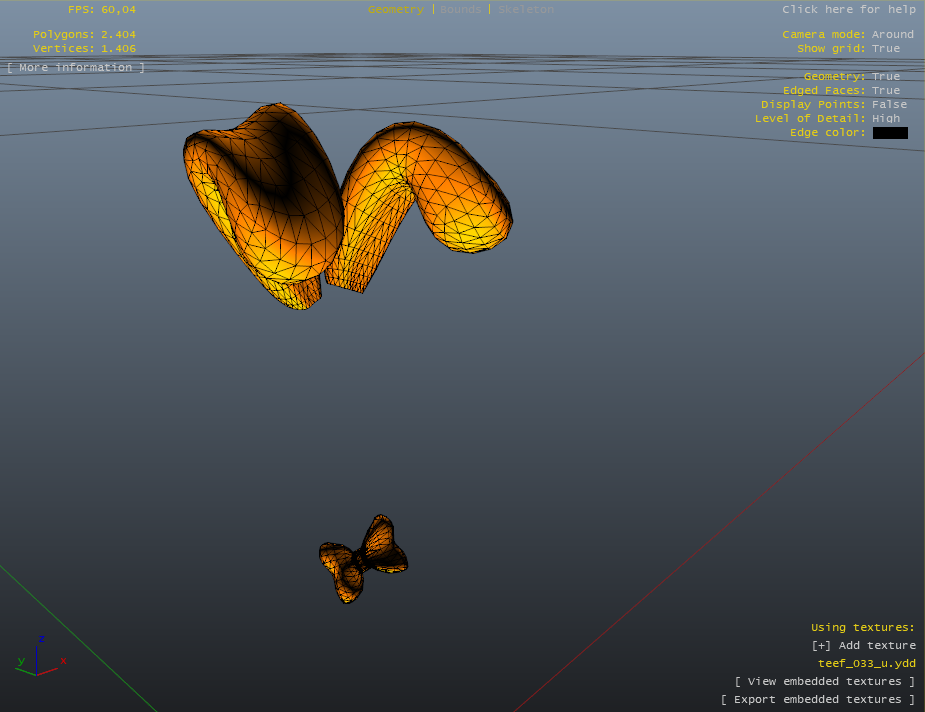
Task: Switch to the Bounds view tab
Action: click(x=460, y=9)
